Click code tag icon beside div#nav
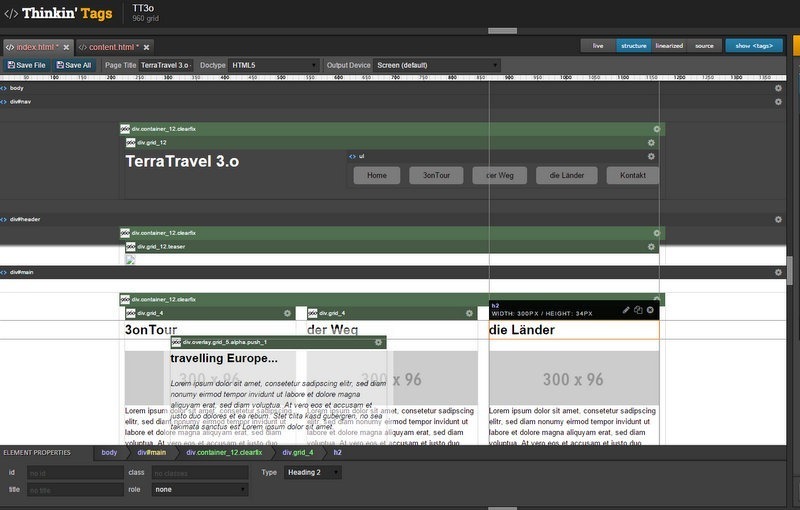 point(4,102)
